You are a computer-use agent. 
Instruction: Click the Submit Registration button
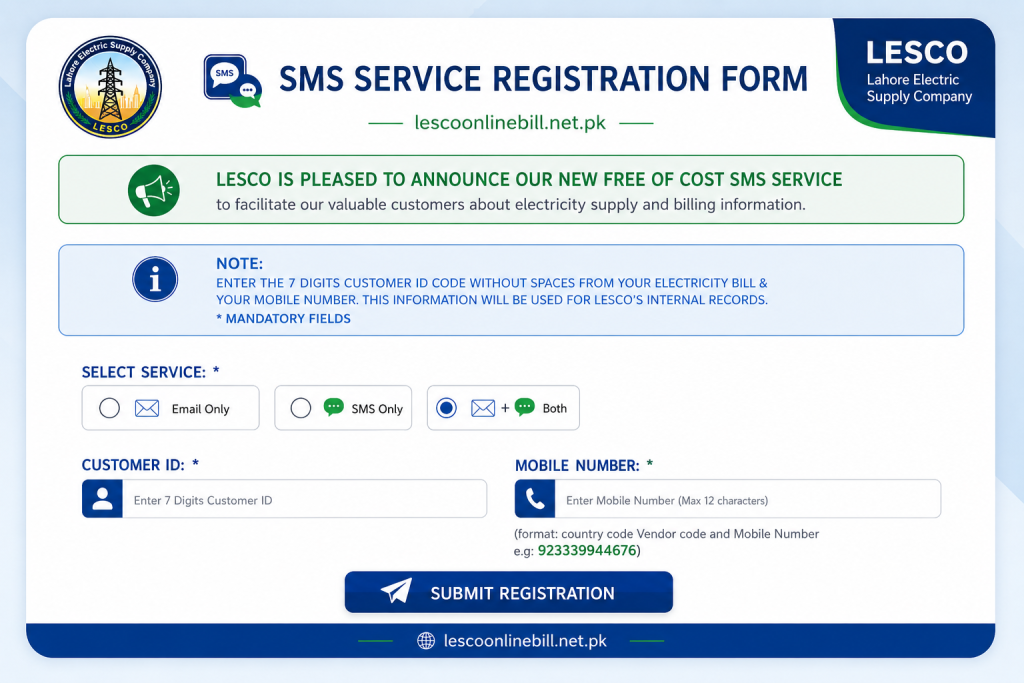(509, 592)
